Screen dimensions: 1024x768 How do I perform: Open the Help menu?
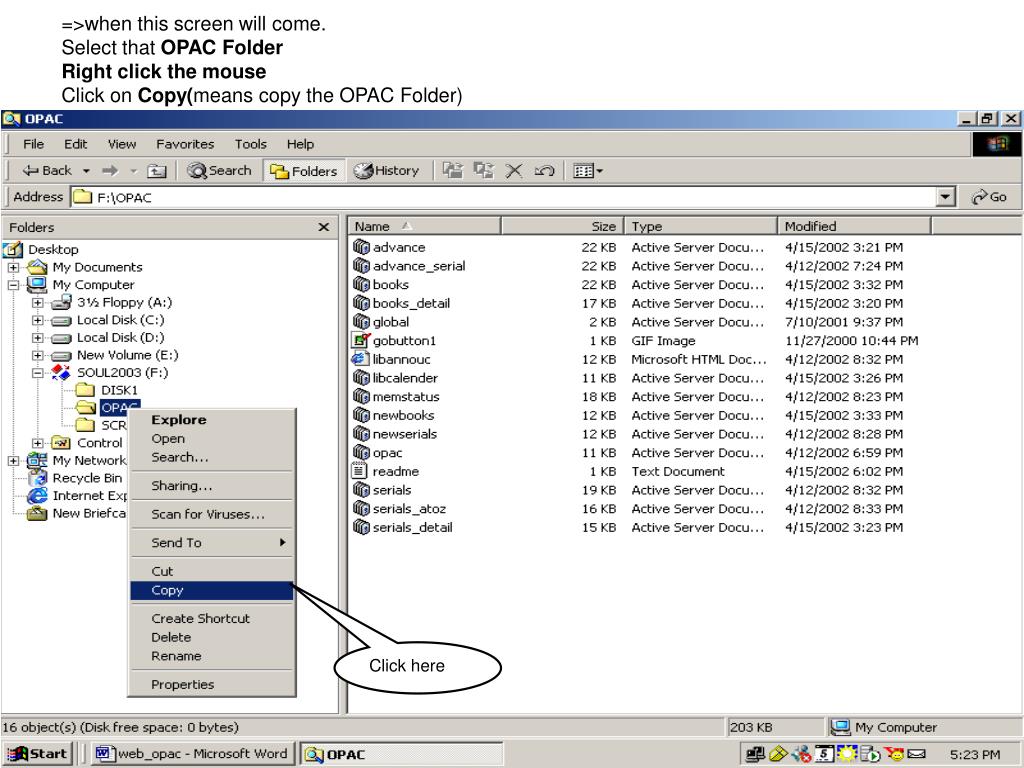point(300,144)
